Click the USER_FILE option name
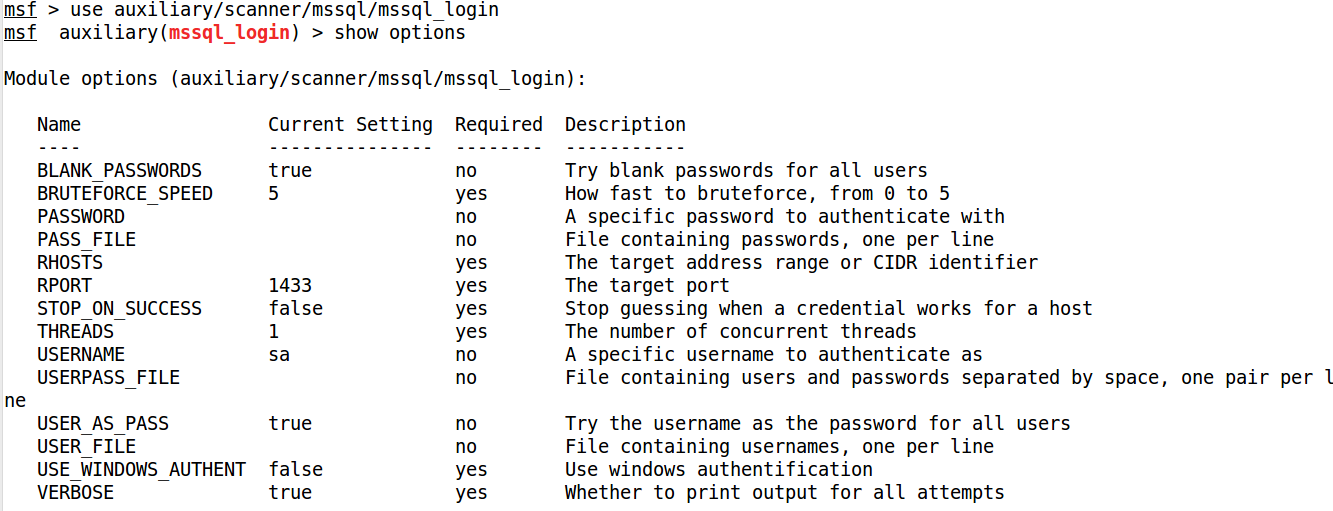Image resolution: width=1333 pixels, height=511 pixels. (x=86, y=446)
